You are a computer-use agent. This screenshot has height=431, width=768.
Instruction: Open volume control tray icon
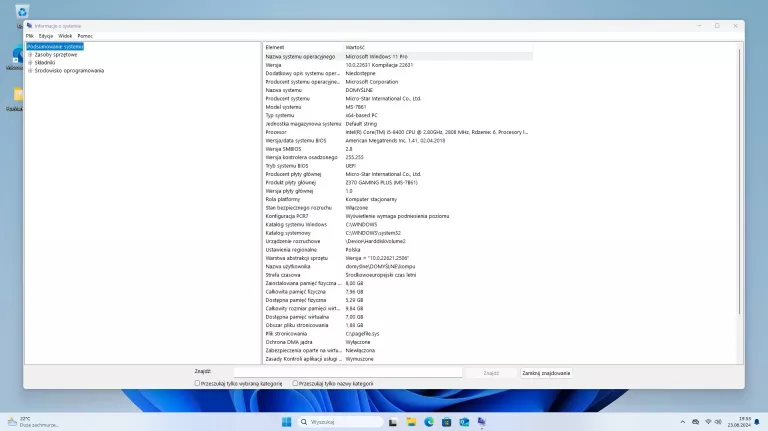719,422
